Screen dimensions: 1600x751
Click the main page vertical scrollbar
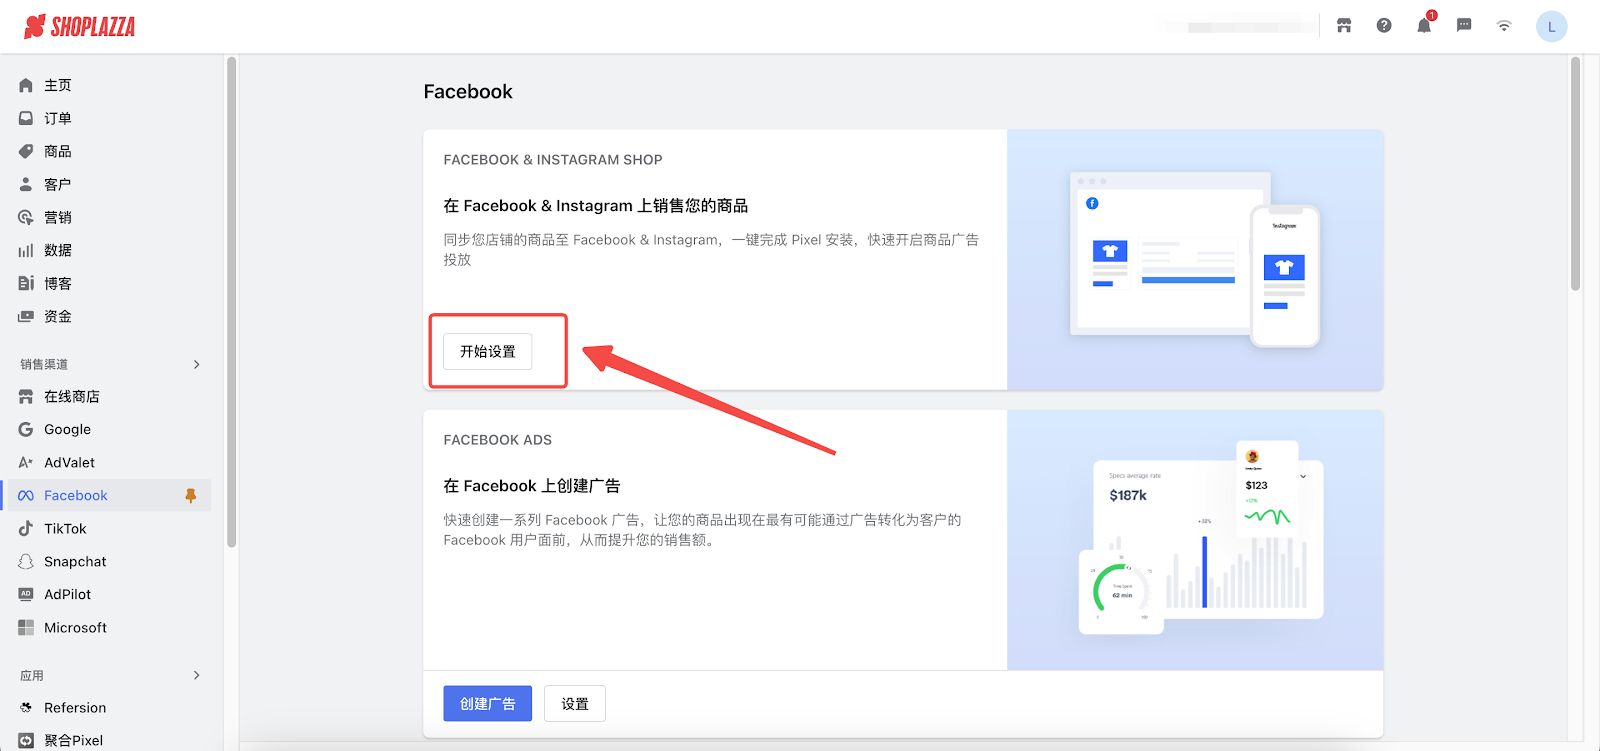click(1575, 175)
